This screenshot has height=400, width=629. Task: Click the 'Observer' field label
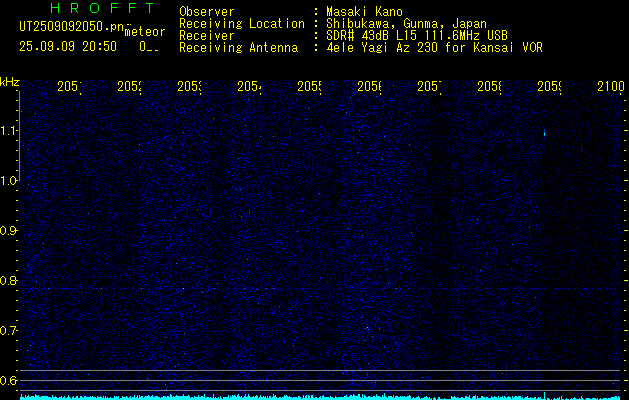(x=207, y=12)
